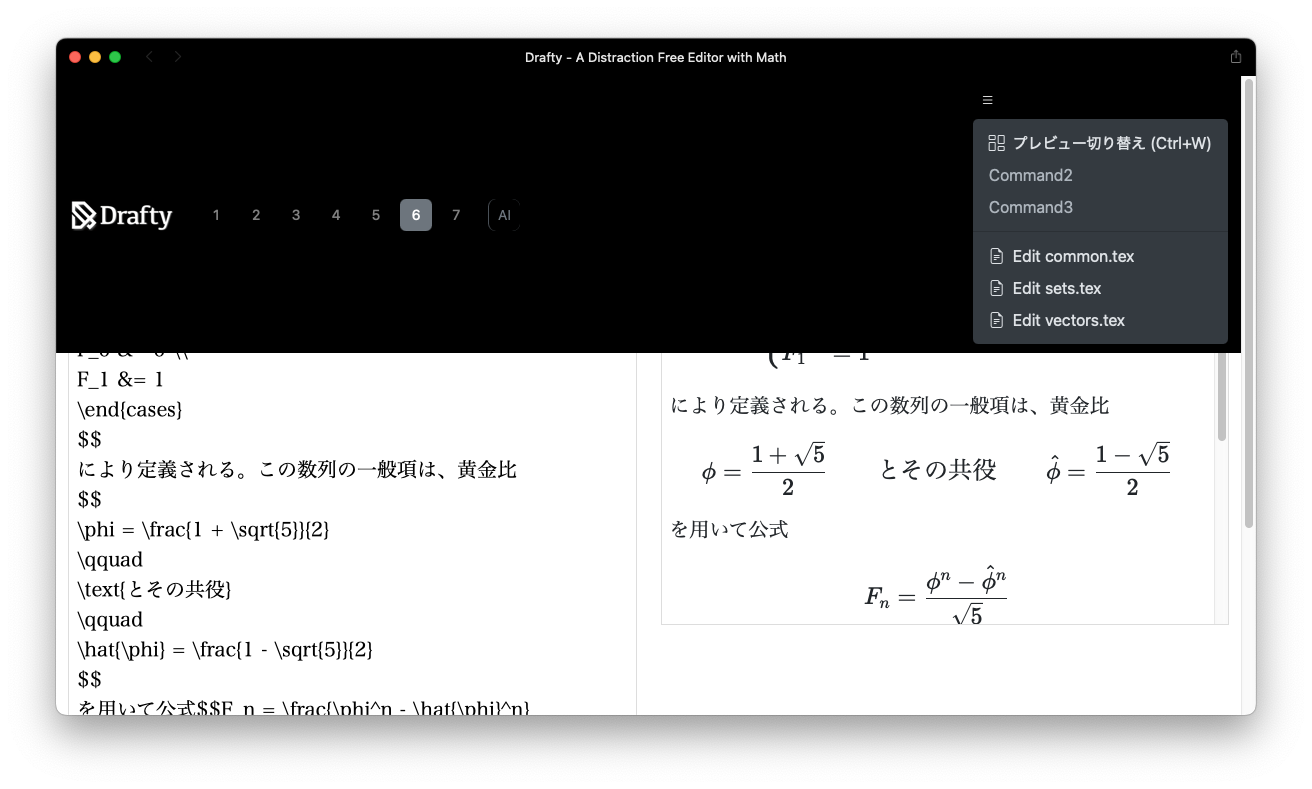Select プレビュー切り替え (Ctrl+W) menu entry
The image size is (1312, 789).
tap(1100, 143)
